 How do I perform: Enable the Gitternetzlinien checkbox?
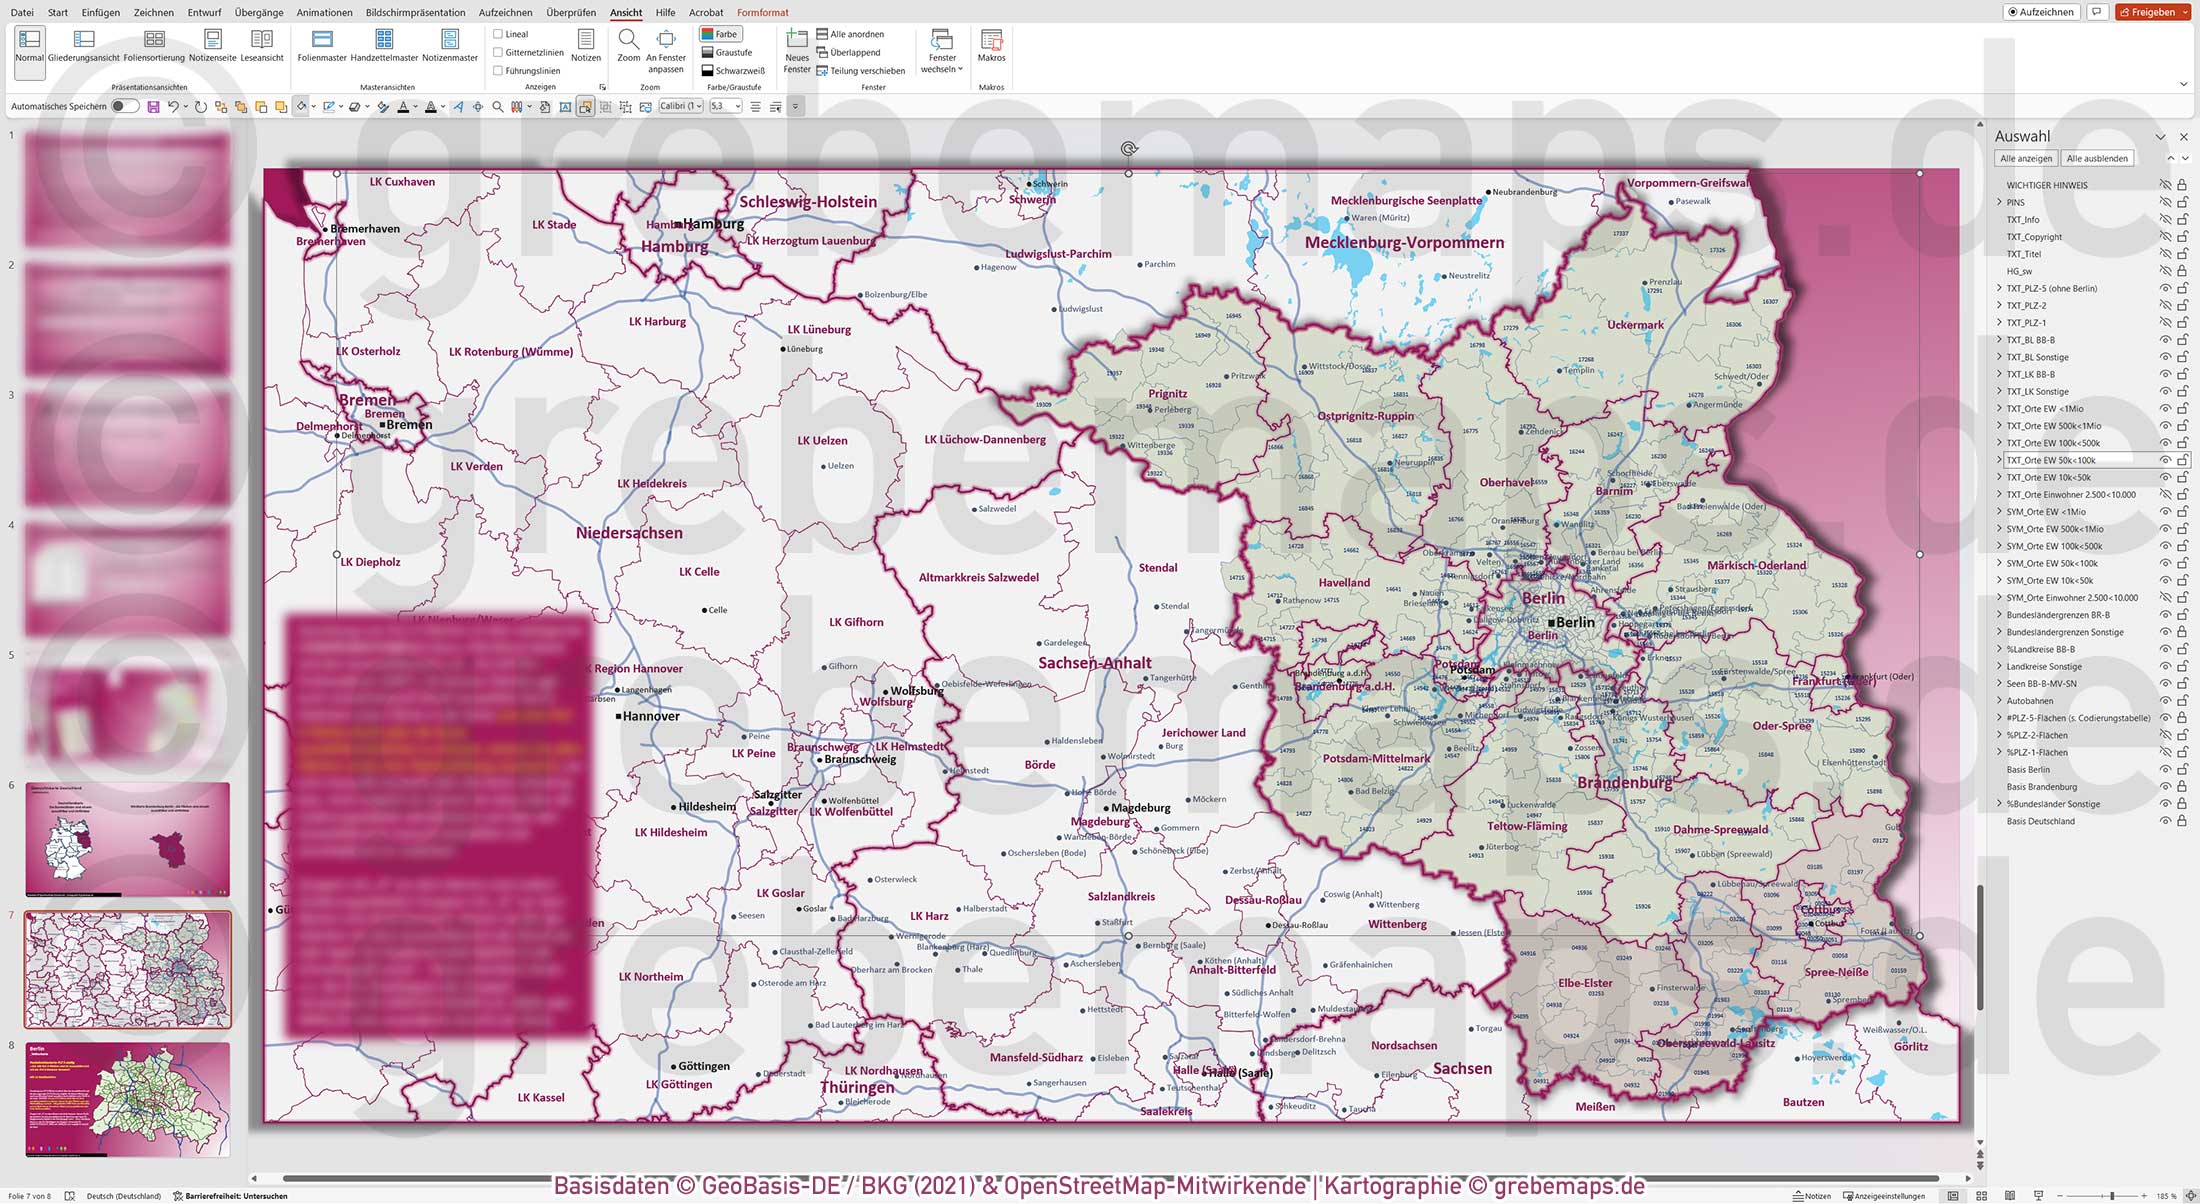click(498, 51)
